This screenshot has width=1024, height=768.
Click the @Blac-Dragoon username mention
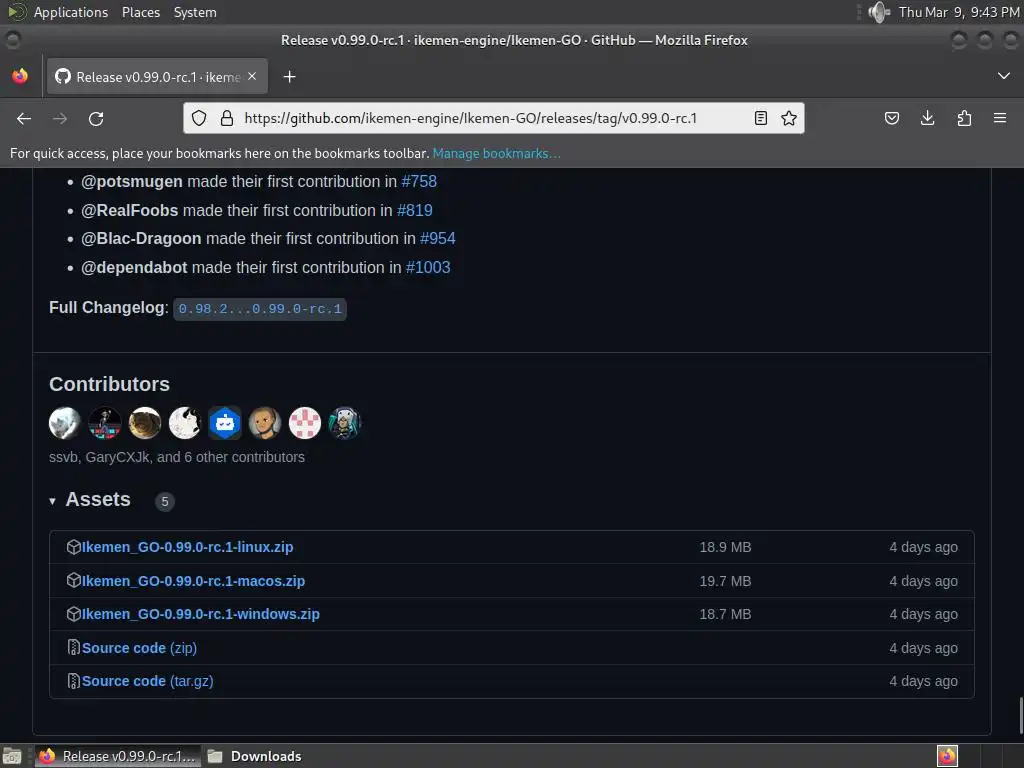(141, 238)
